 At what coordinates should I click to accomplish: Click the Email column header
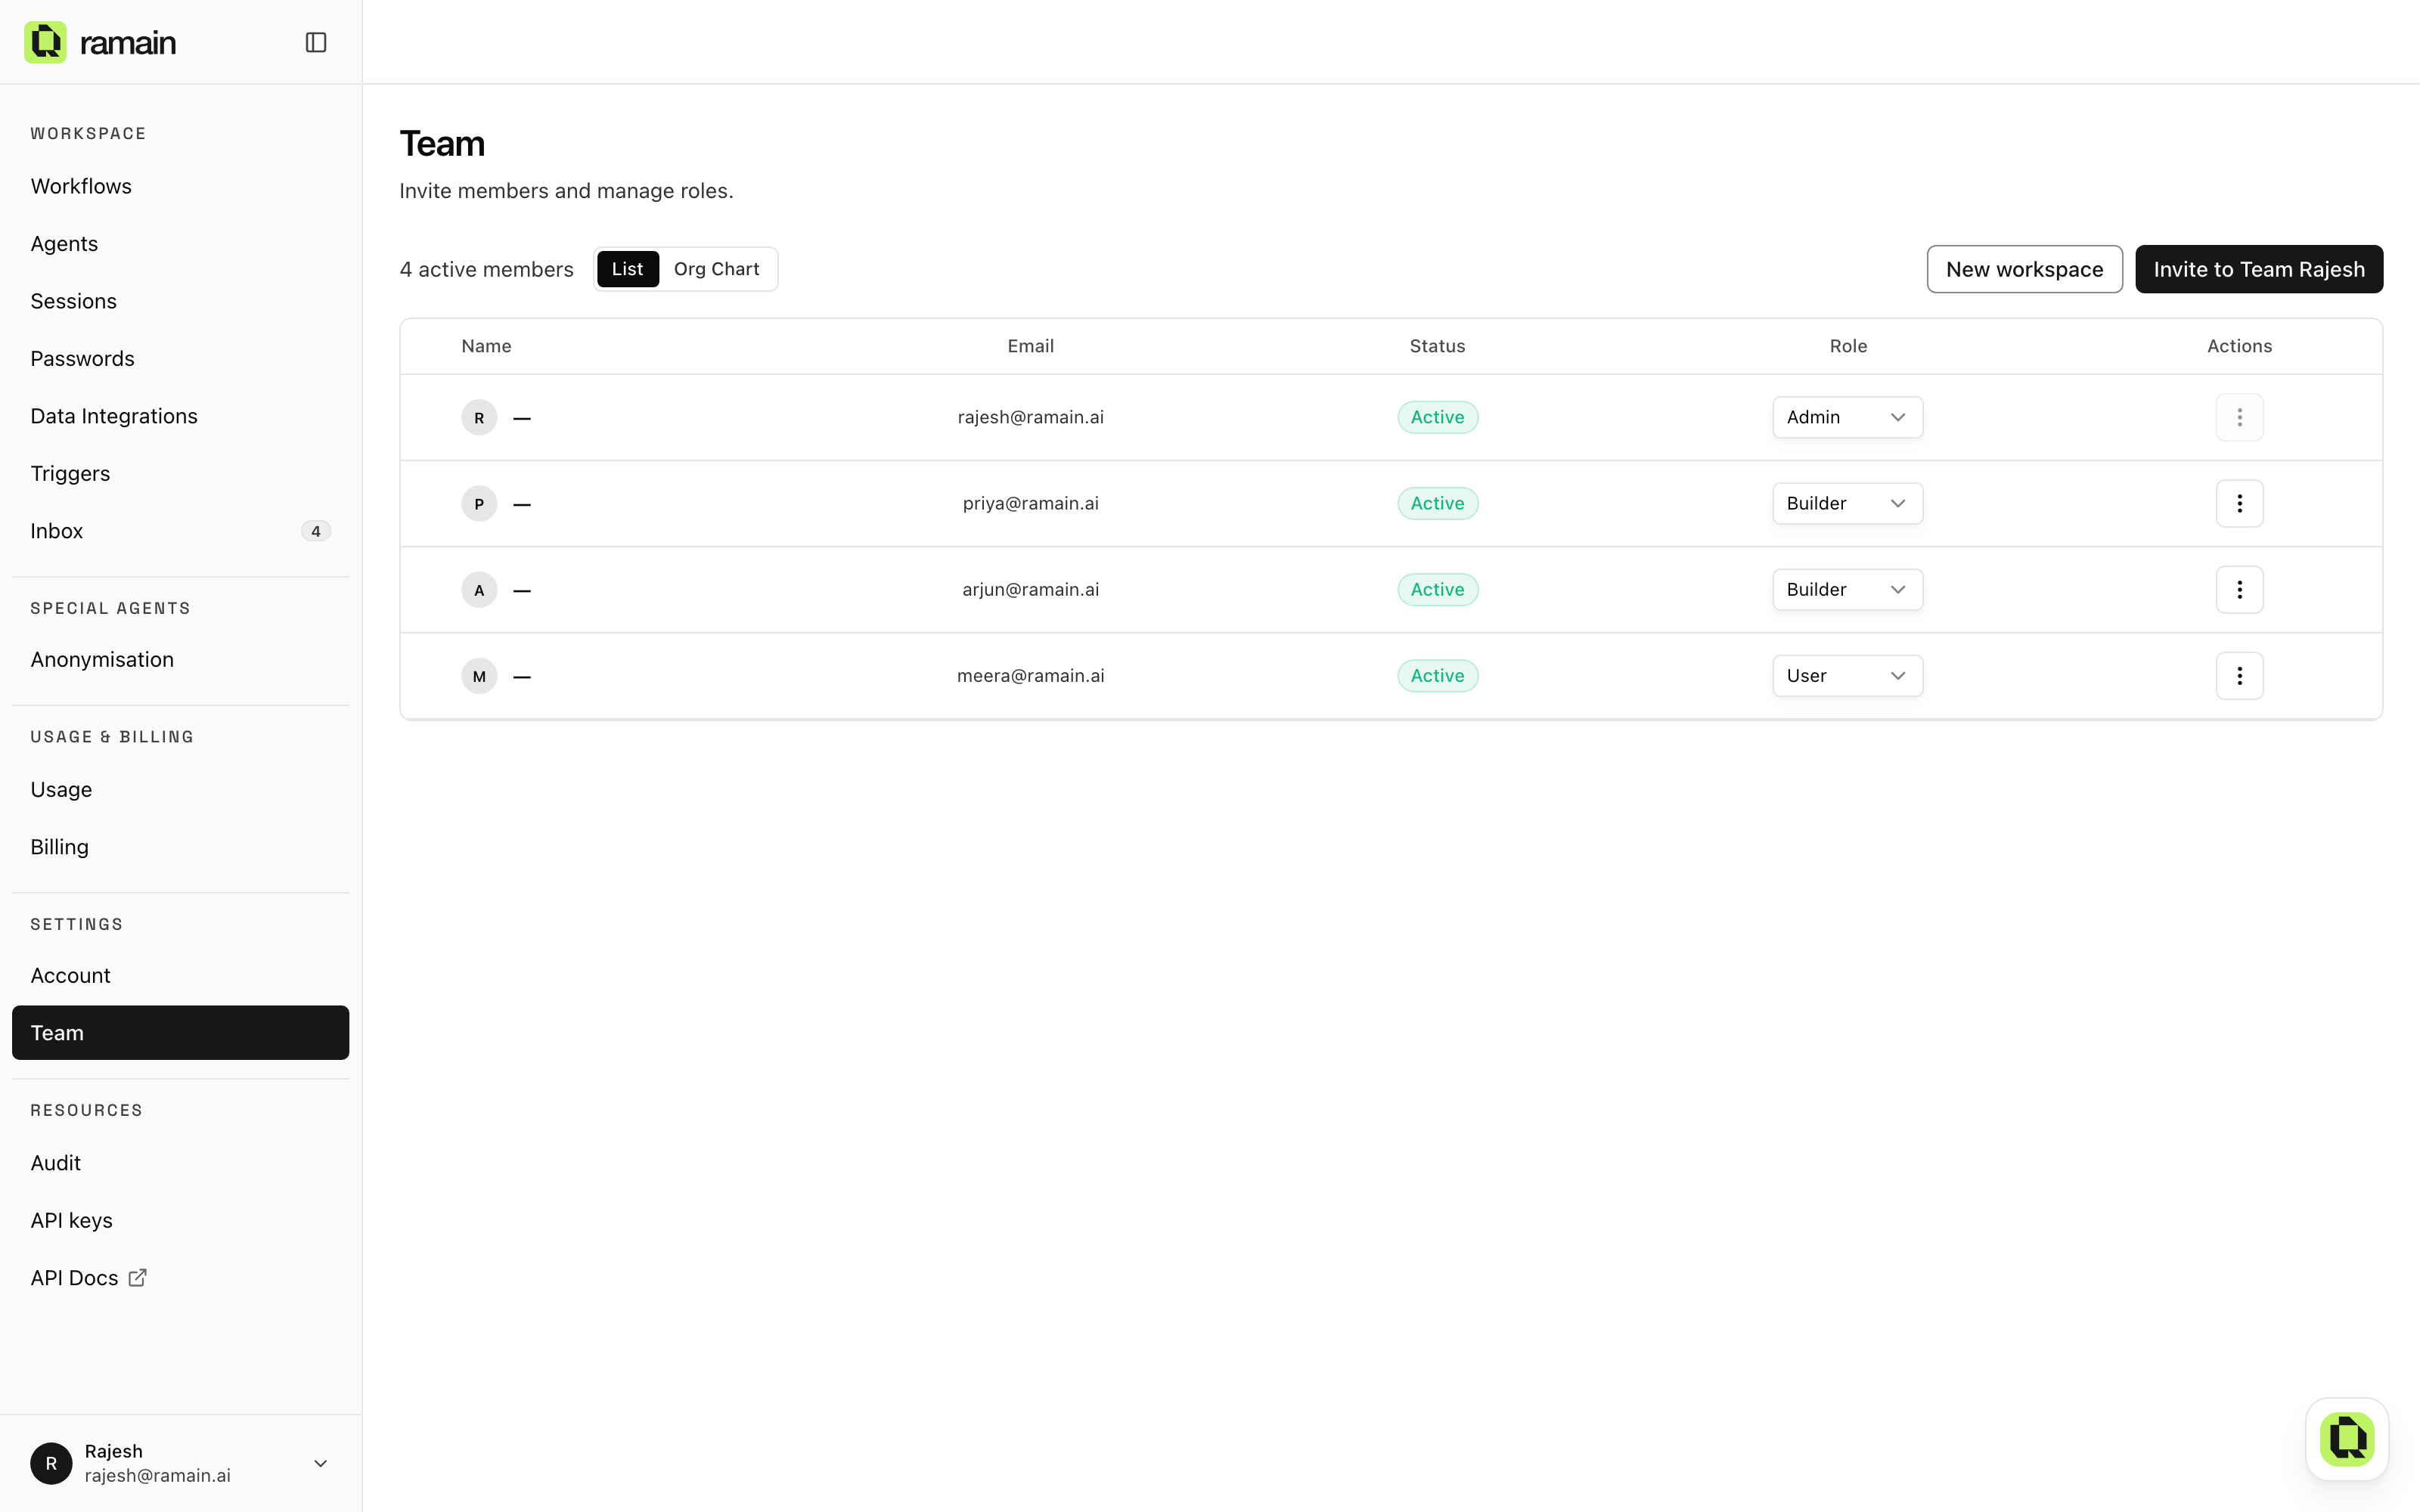click(1030, 346)
